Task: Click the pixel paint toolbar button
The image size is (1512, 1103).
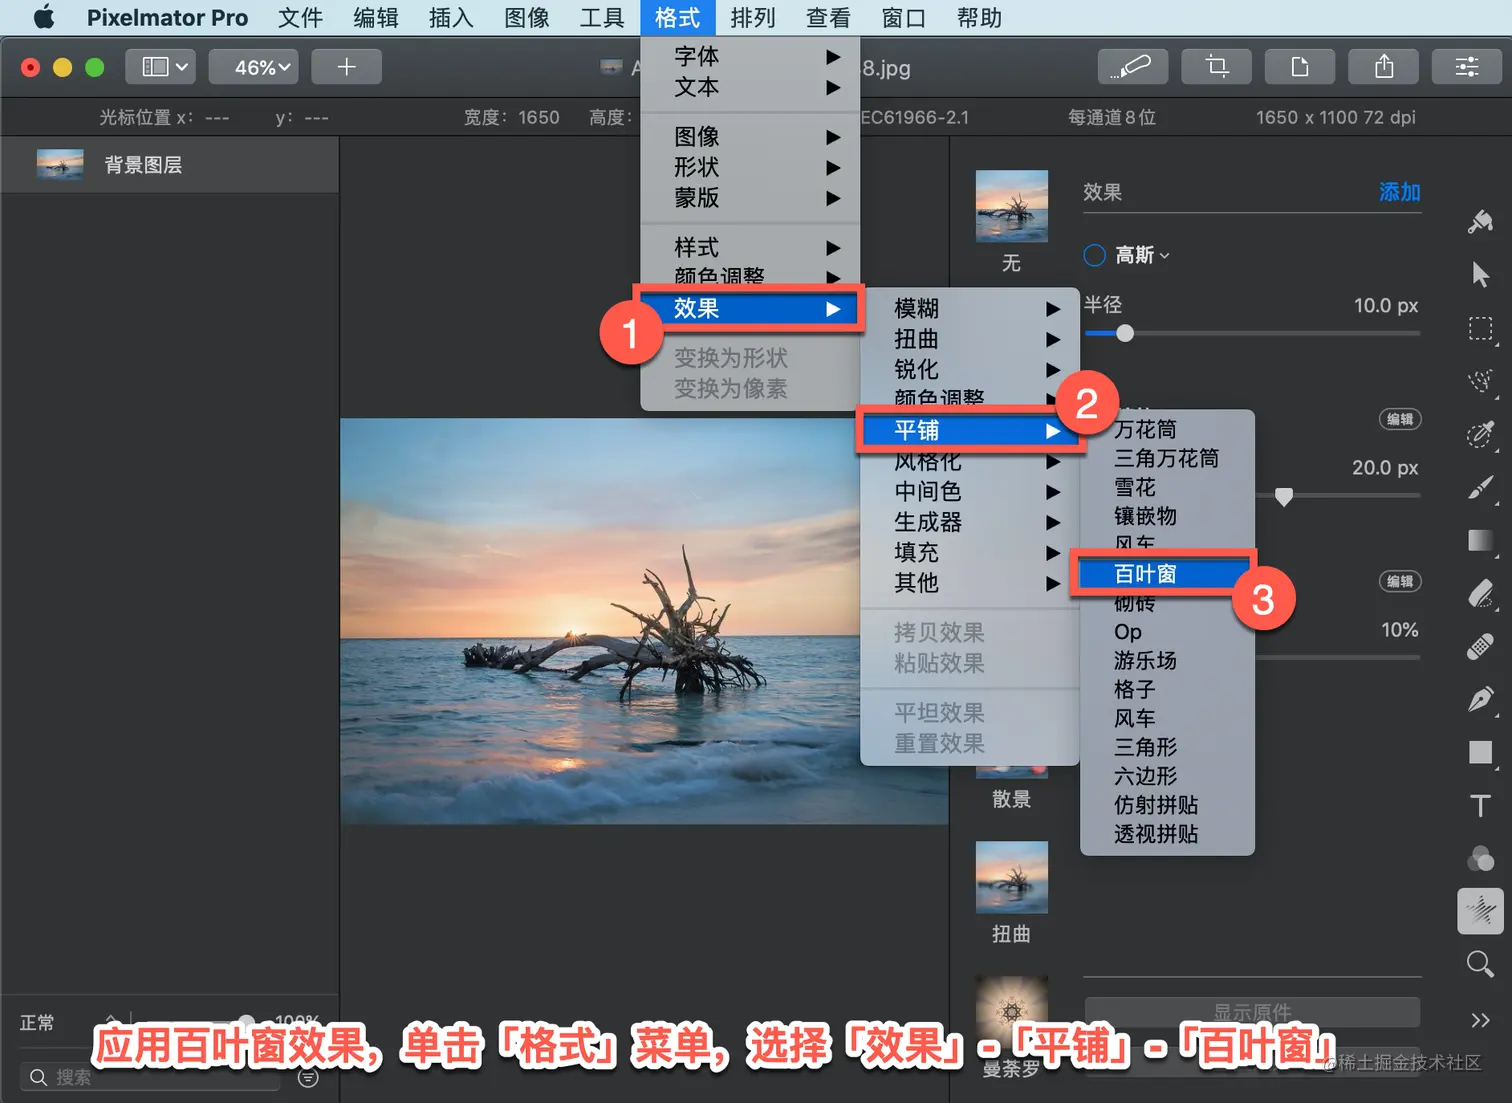Action: (1132, 67)
